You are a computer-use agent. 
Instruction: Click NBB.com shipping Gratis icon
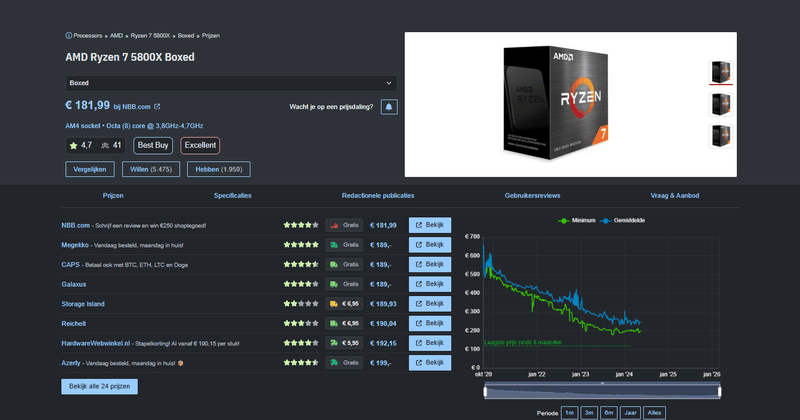(334, 225)
